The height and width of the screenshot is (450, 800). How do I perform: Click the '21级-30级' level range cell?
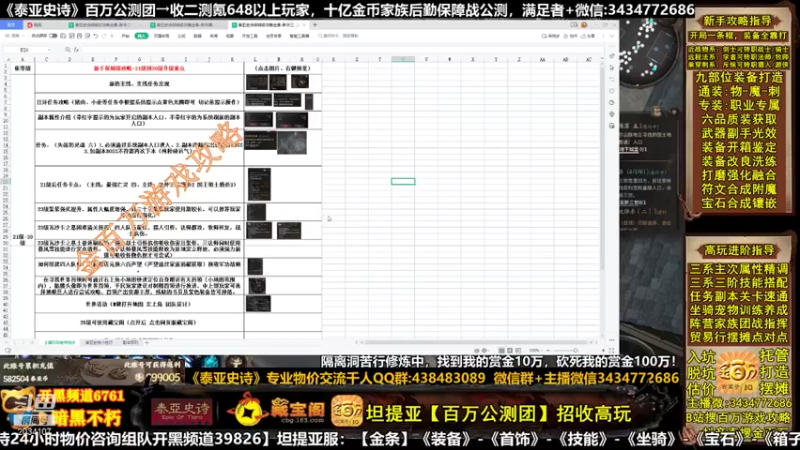pos(22,239)
